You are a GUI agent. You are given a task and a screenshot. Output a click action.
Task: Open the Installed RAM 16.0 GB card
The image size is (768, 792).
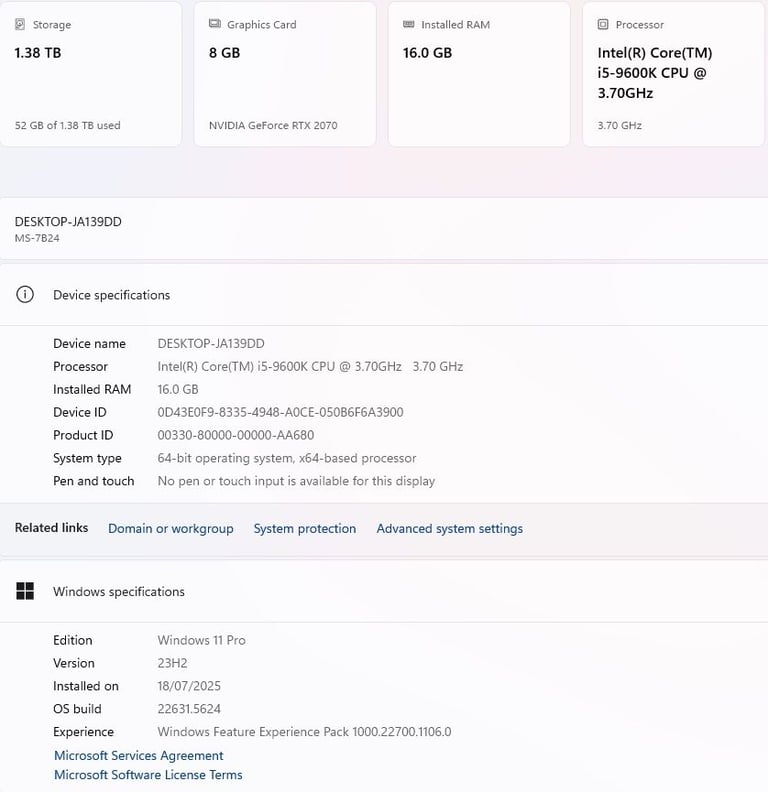(x=479, y=74)
